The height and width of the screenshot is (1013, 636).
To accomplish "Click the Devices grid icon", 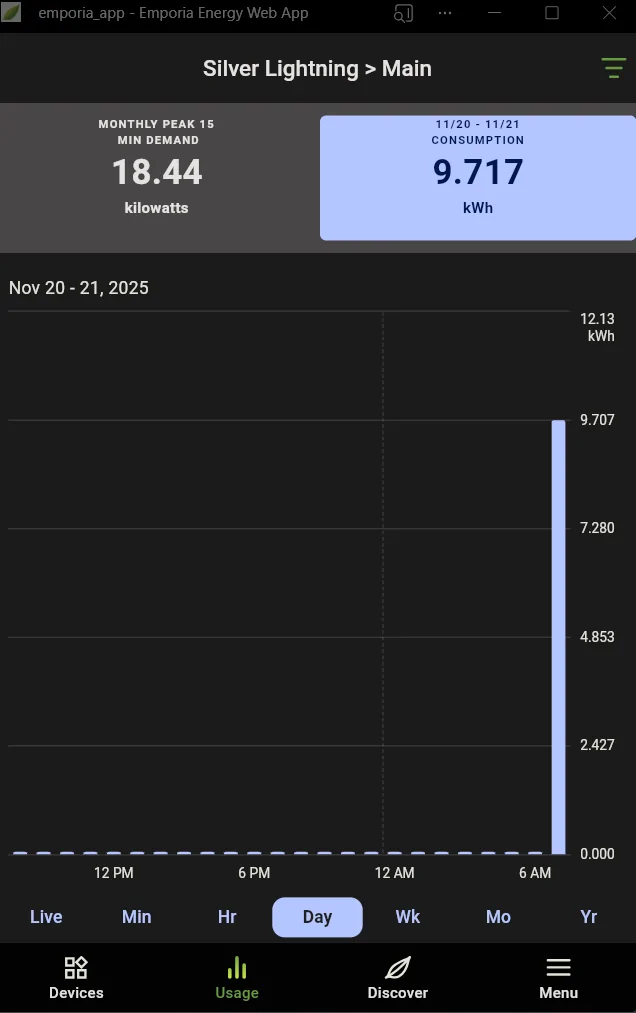I will [76, 968].
